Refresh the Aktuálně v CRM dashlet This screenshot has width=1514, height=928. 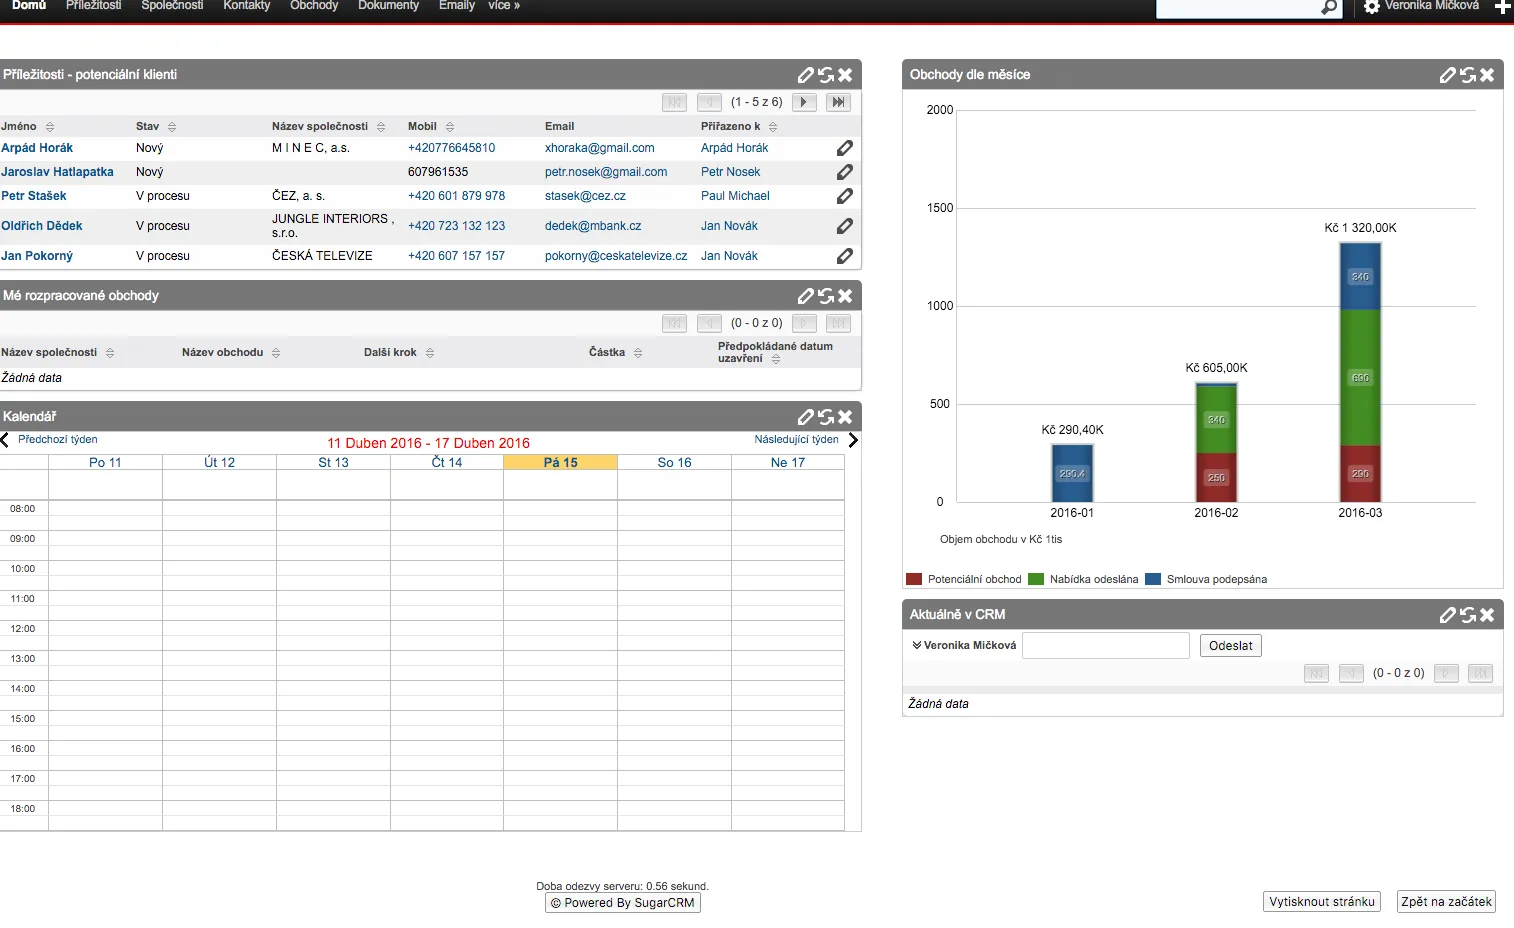pyautogui.click(x=1468, y=615)
